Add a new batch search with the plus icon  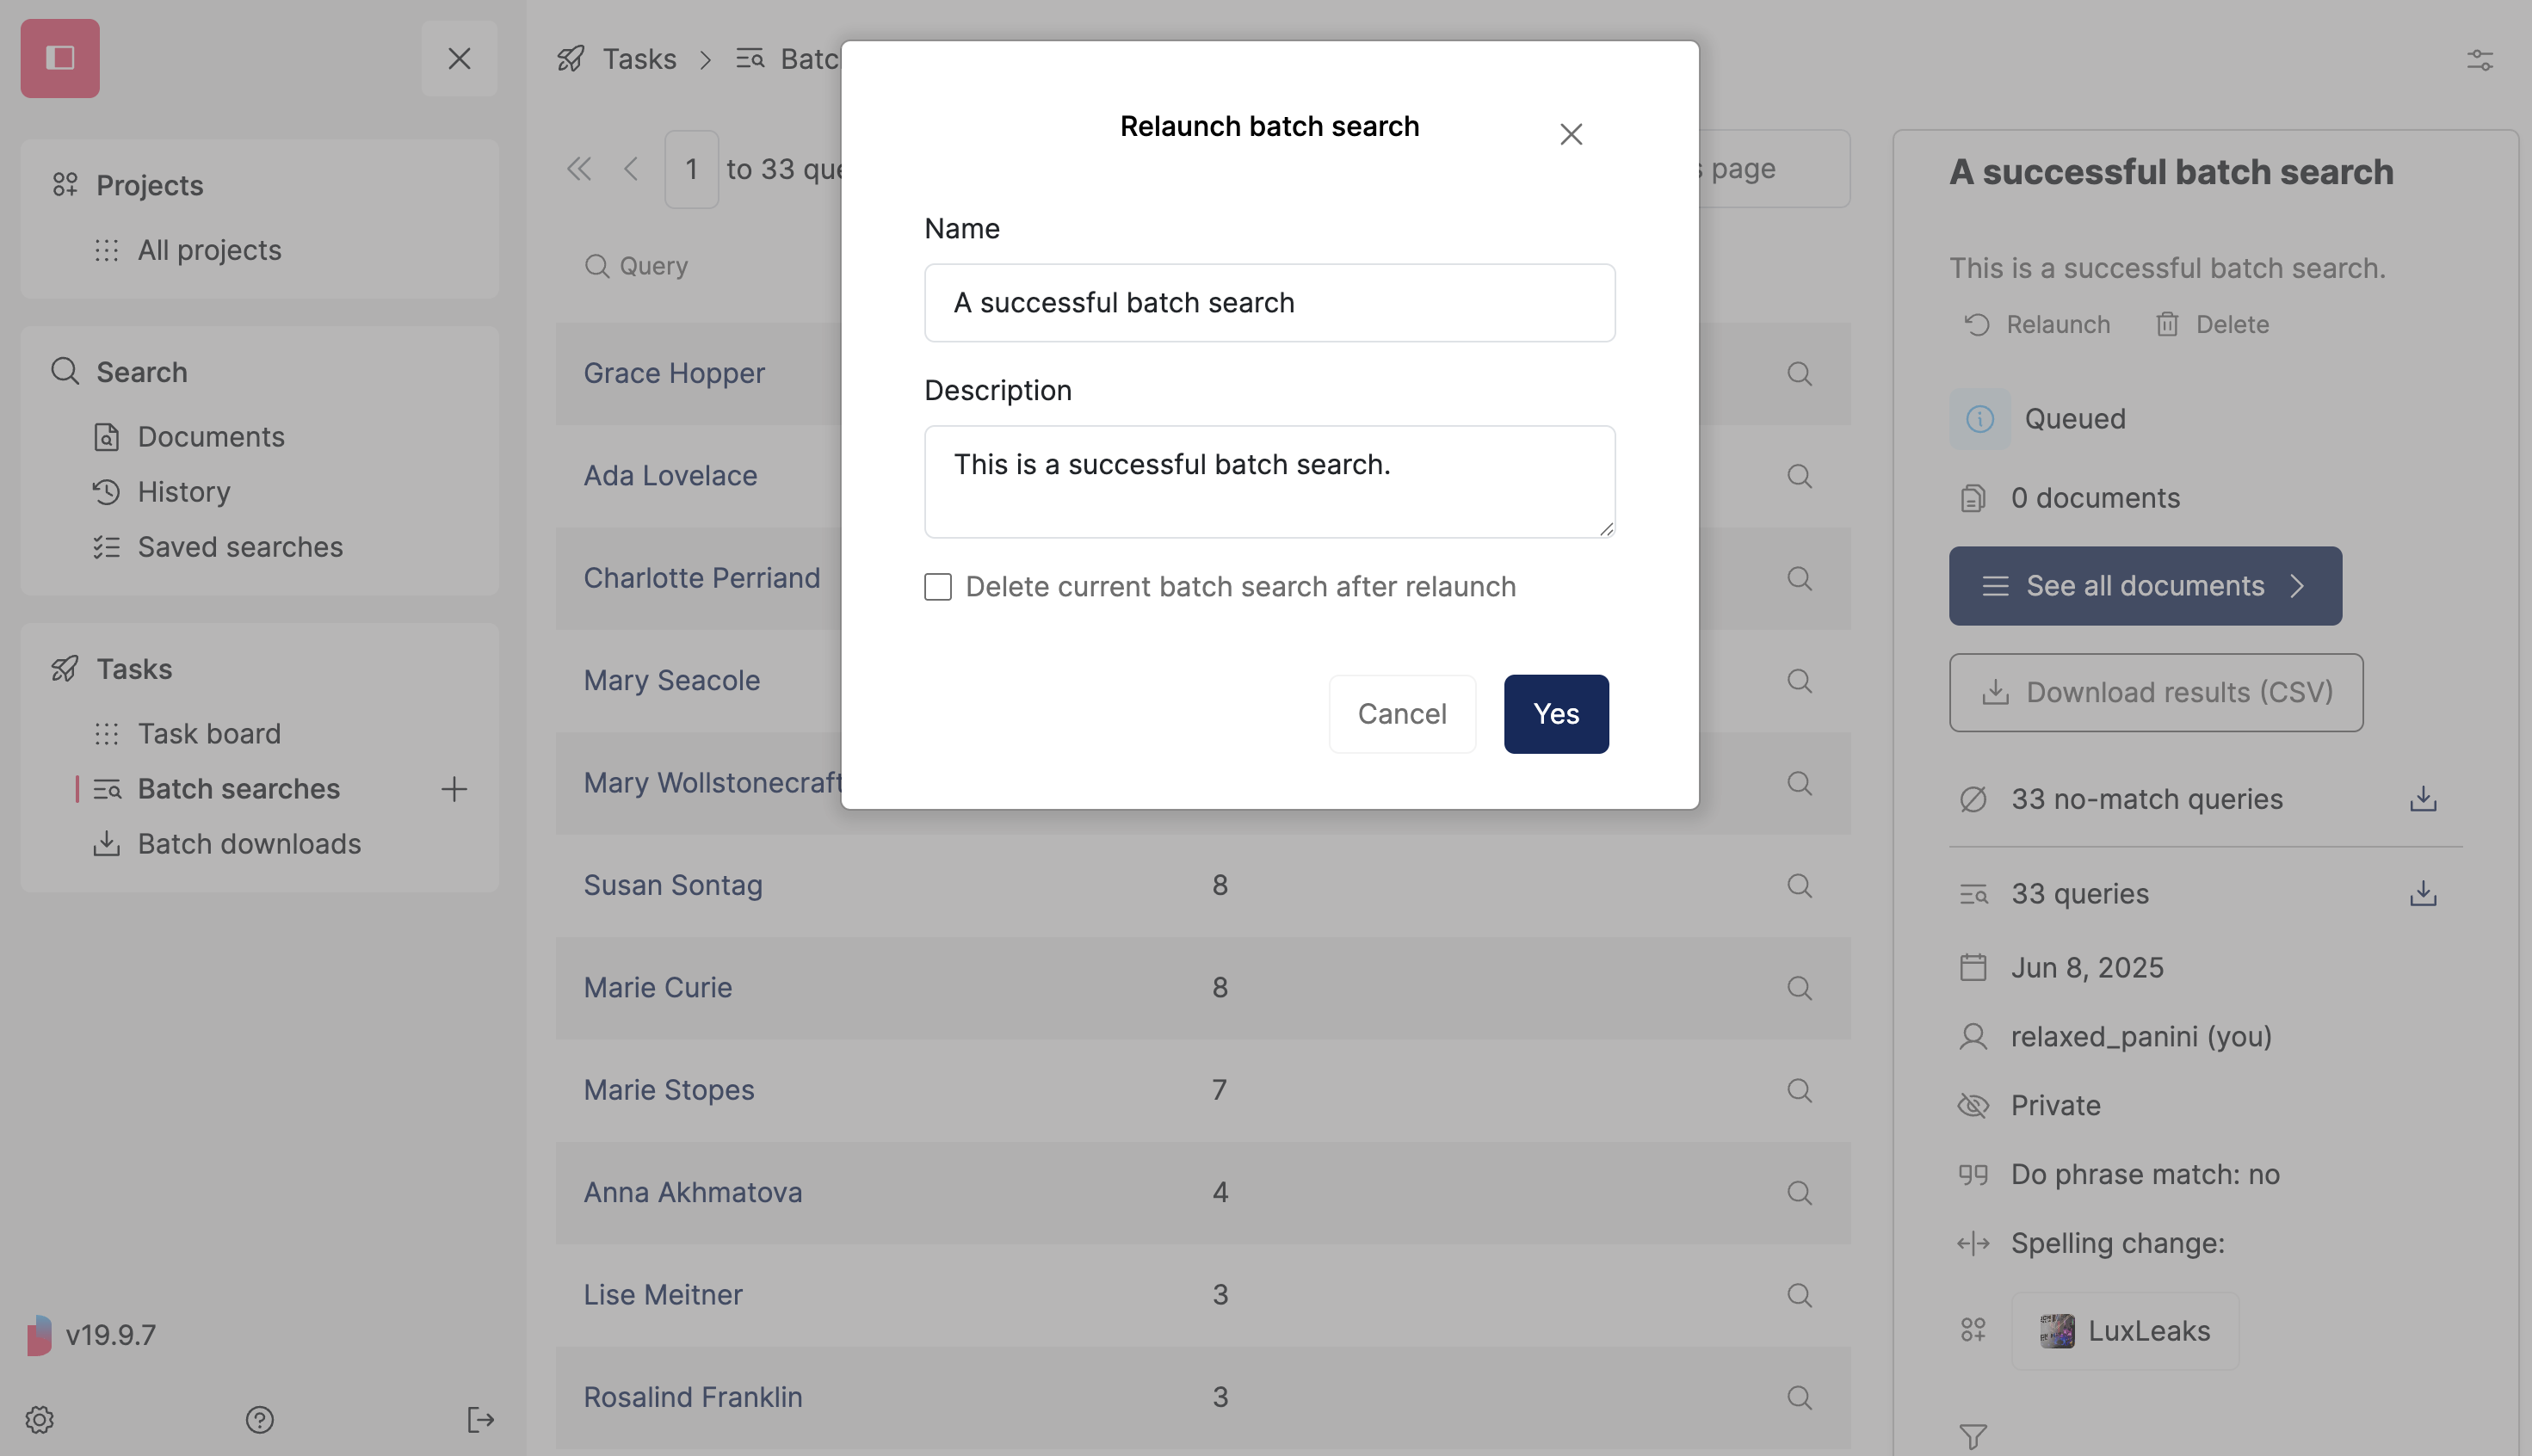[x=455, y=789]
